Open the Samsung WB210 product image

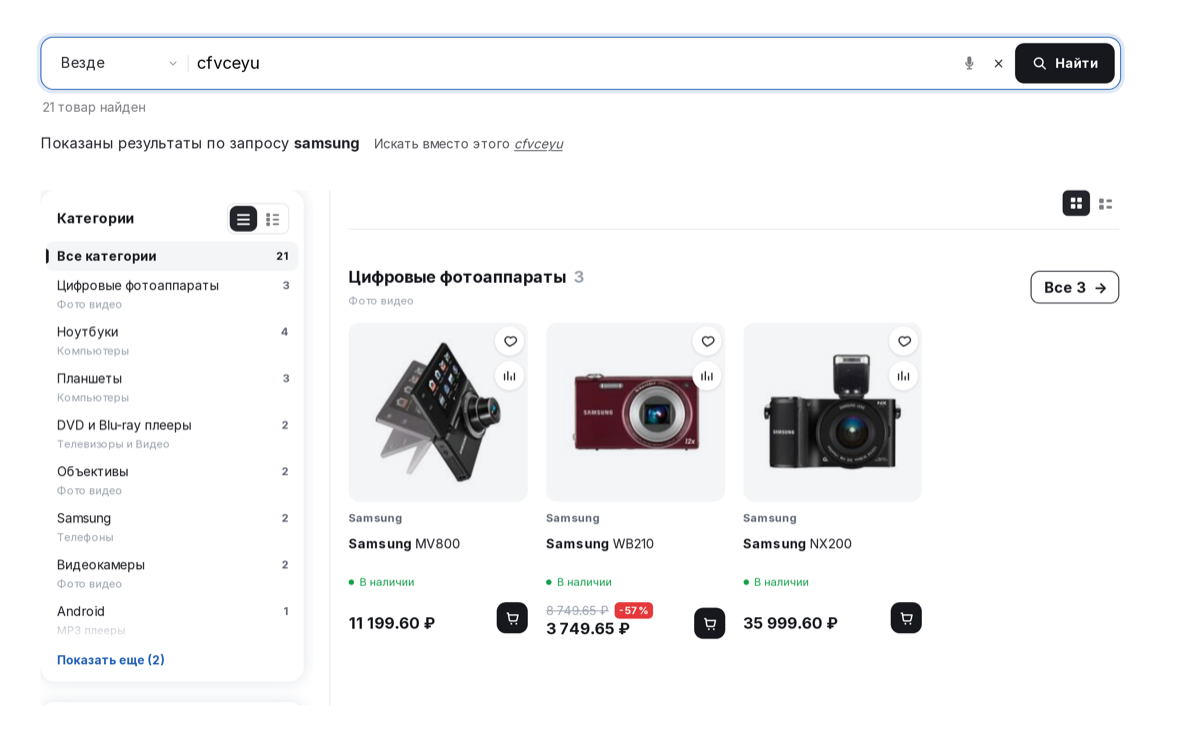pyautogui.click(x=635, y=412)
